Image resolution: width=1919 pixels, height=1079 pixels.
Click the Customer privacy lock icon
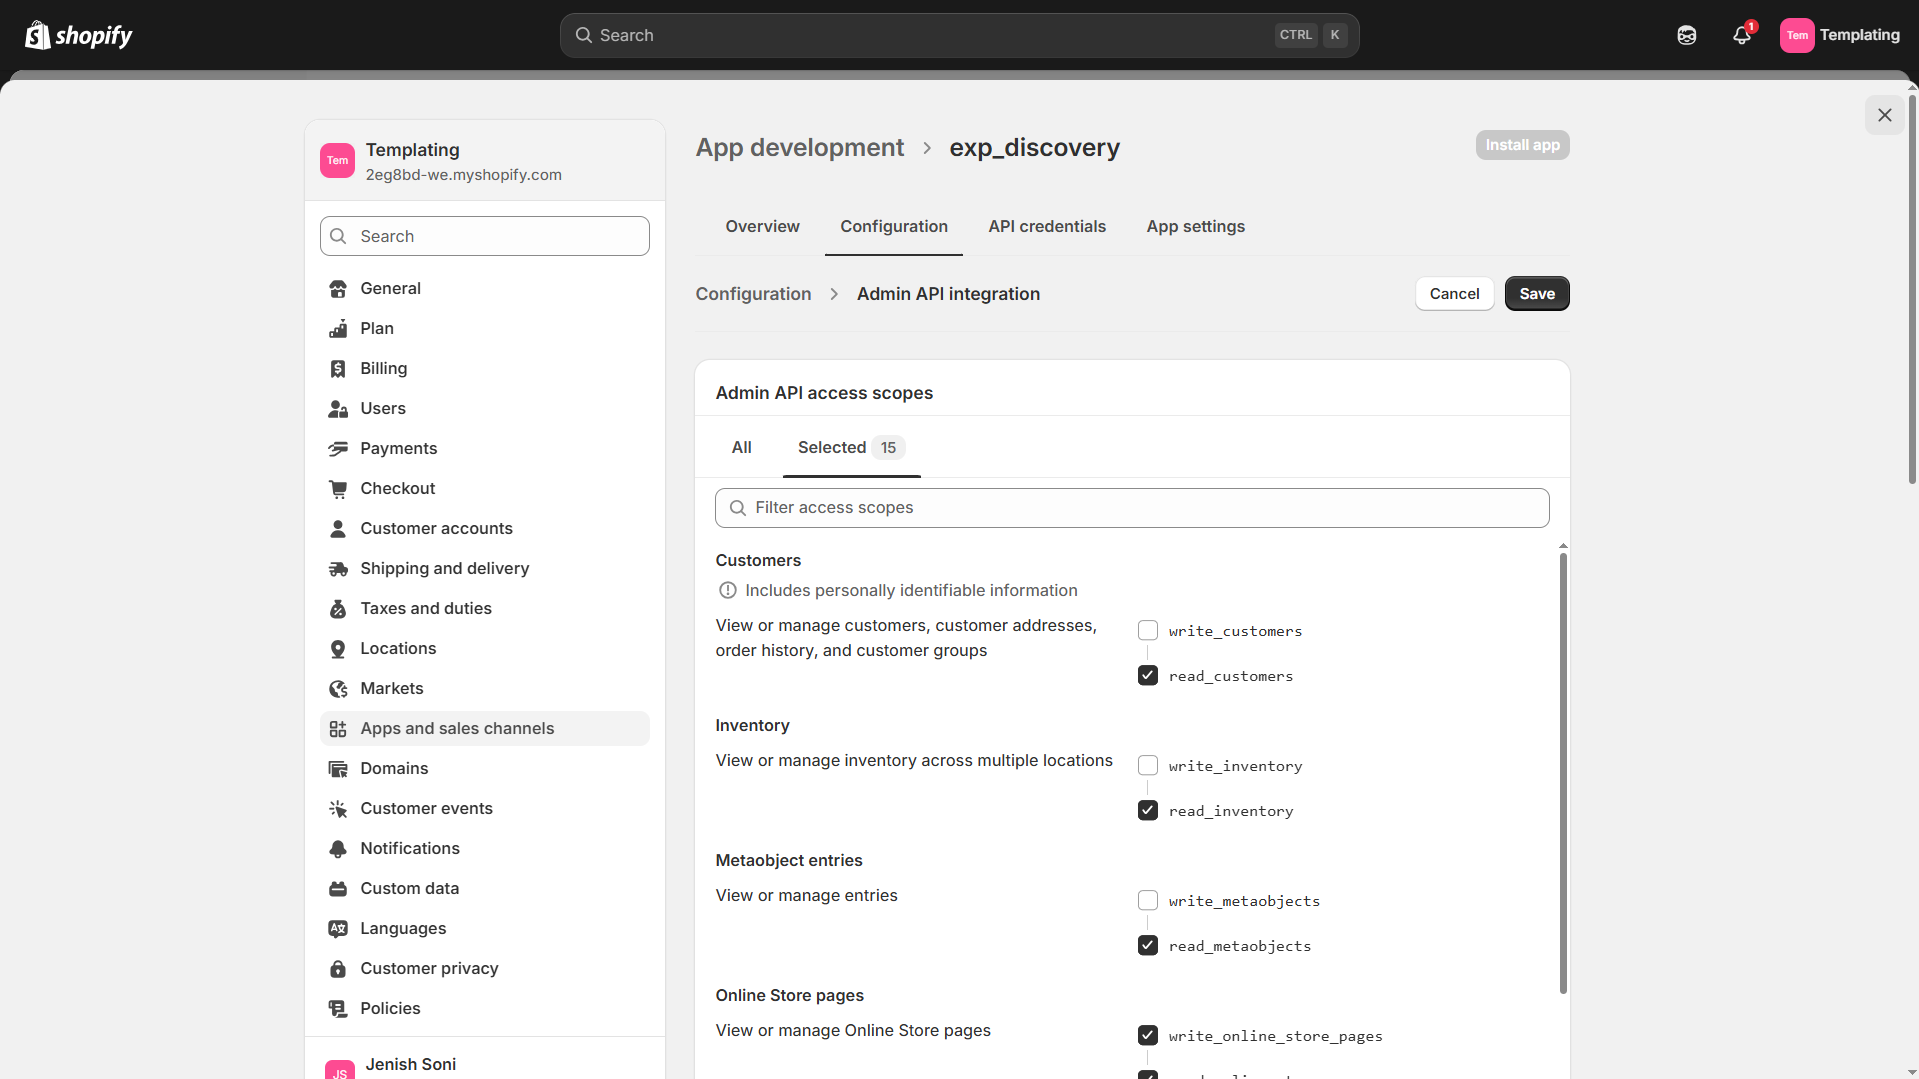coord(338,969)
